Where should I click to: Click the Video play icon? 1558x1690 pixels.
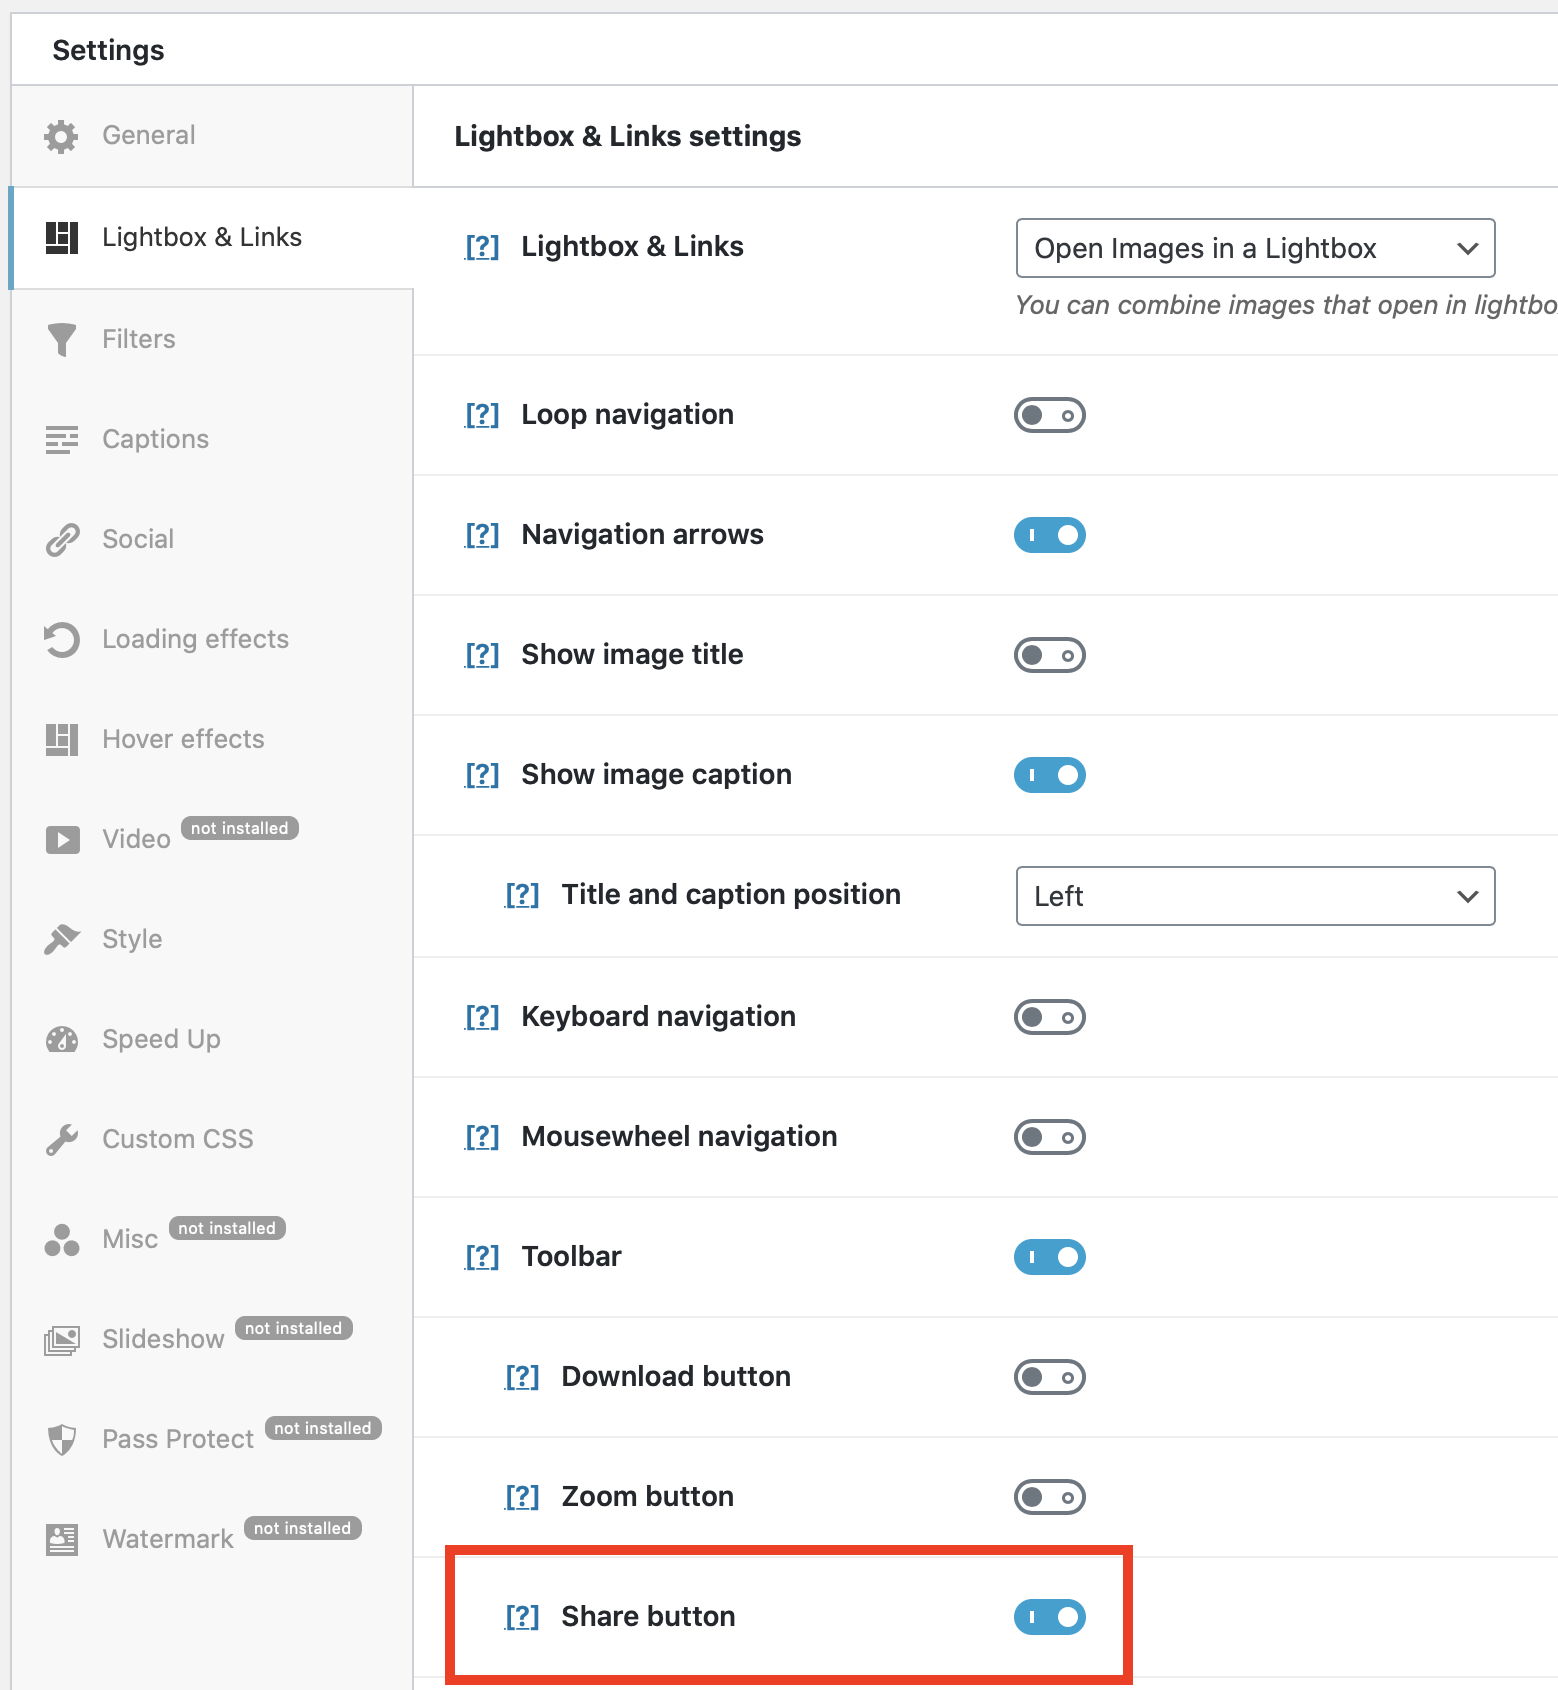61,839
